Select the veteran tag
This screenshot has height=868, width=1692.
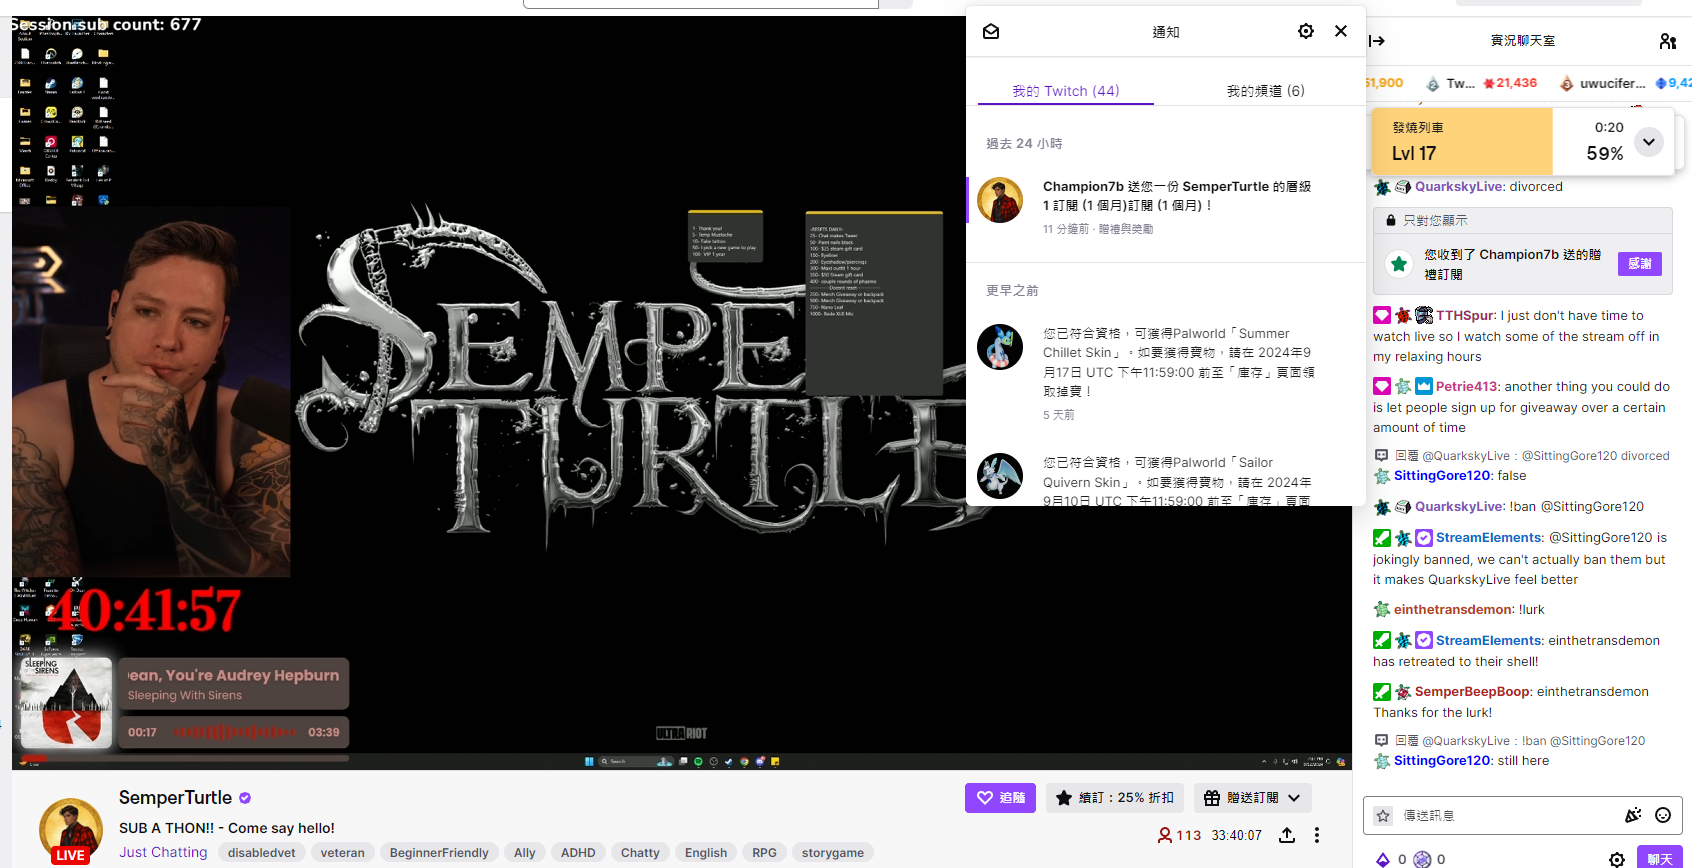pos(342,853)
